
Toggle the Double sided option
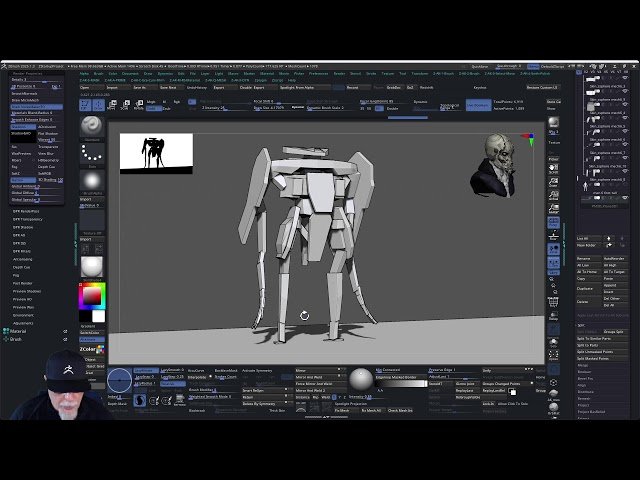pos(393,109)
